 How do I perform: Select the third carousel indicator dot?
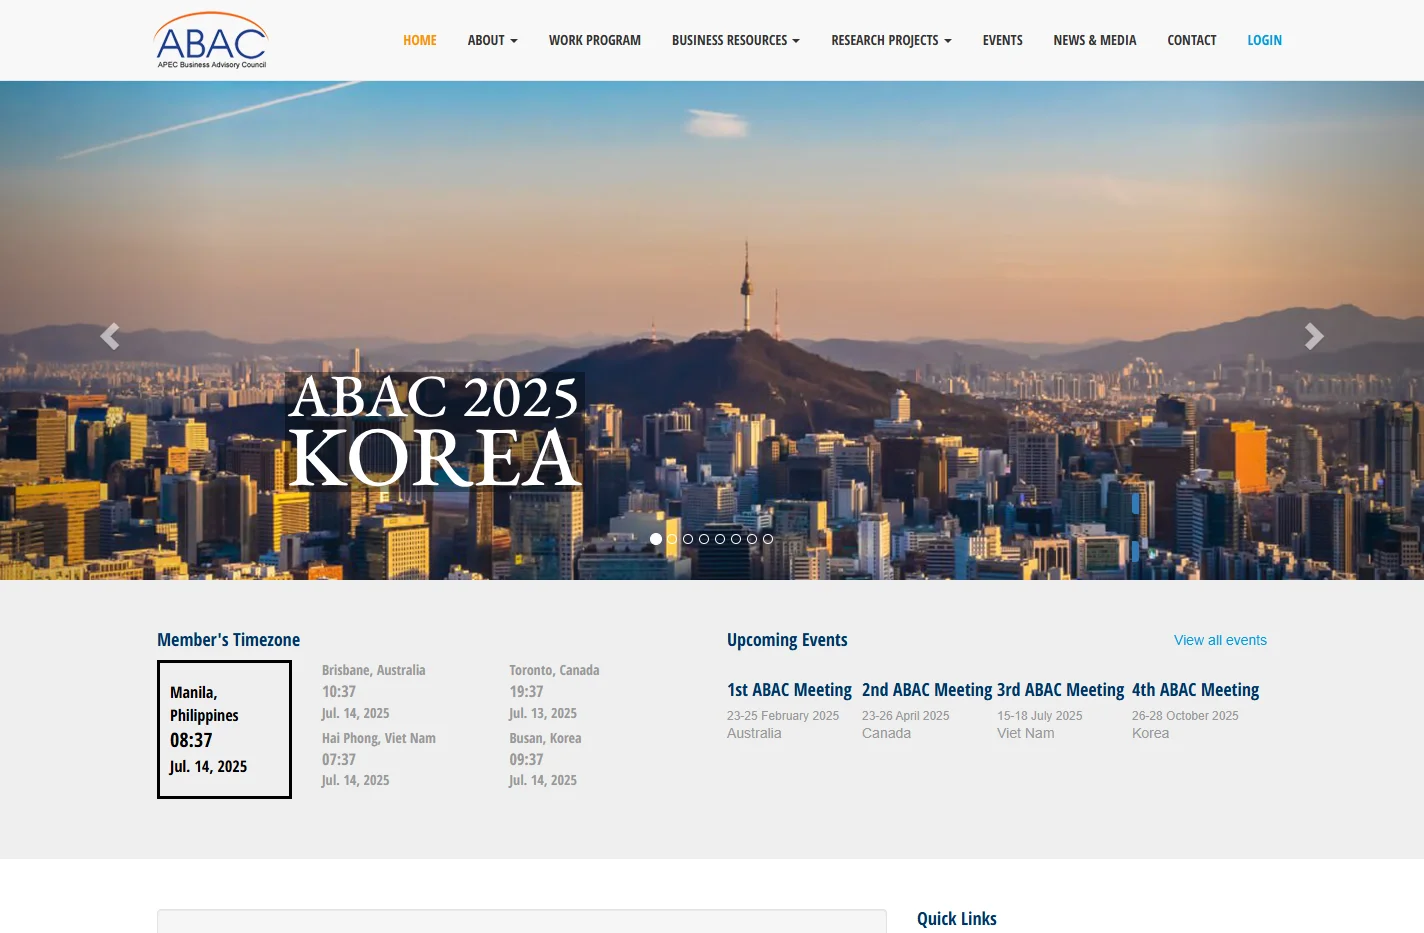[x=688, y=539]
